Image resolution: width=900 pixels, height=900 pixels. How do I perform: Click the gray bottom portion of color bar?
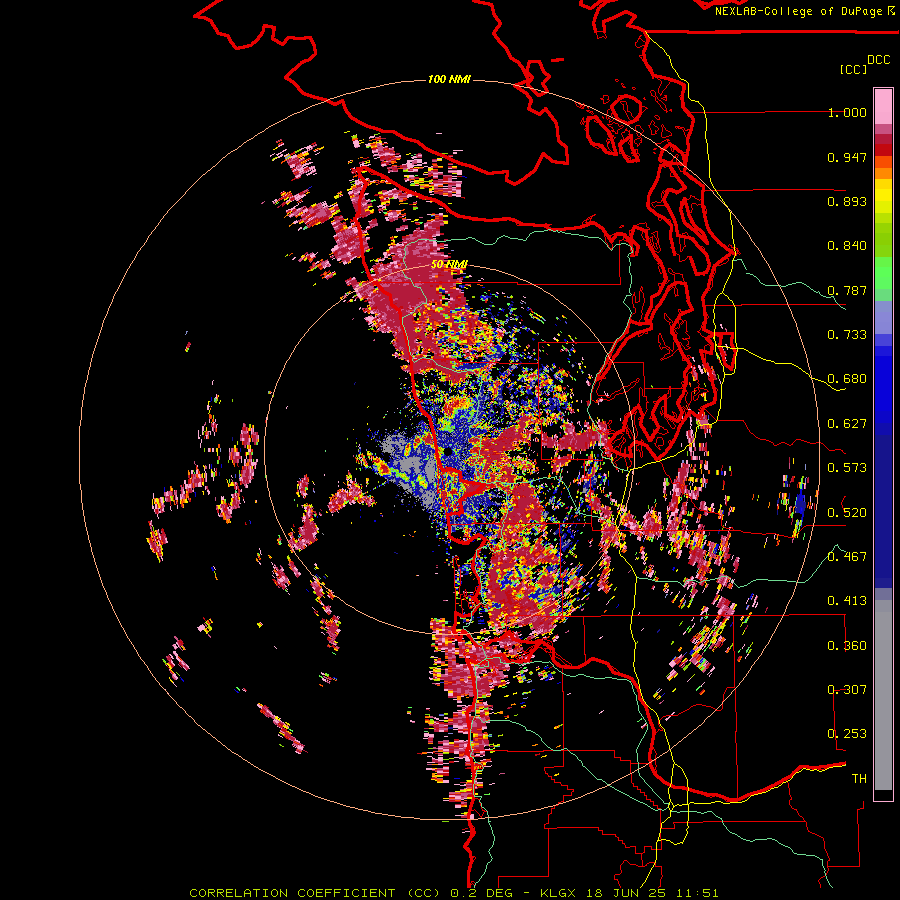tap(883, 695)
